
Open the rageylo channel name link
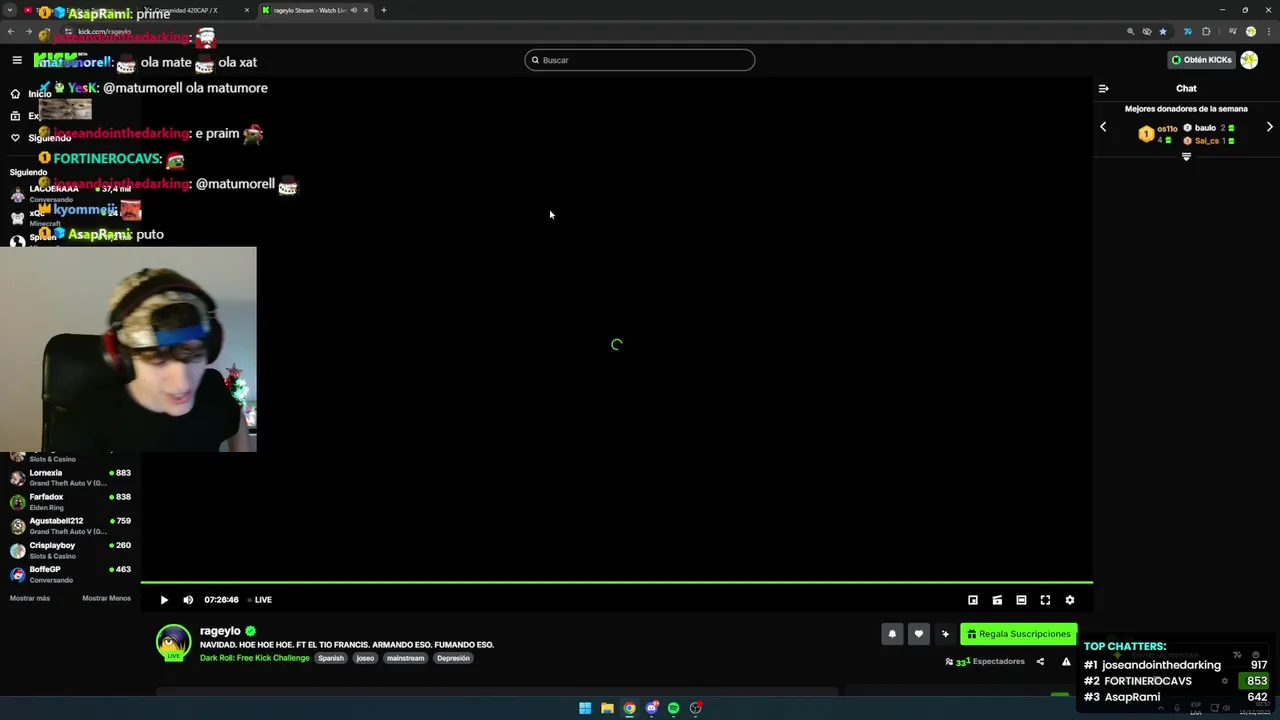(220, 631)
